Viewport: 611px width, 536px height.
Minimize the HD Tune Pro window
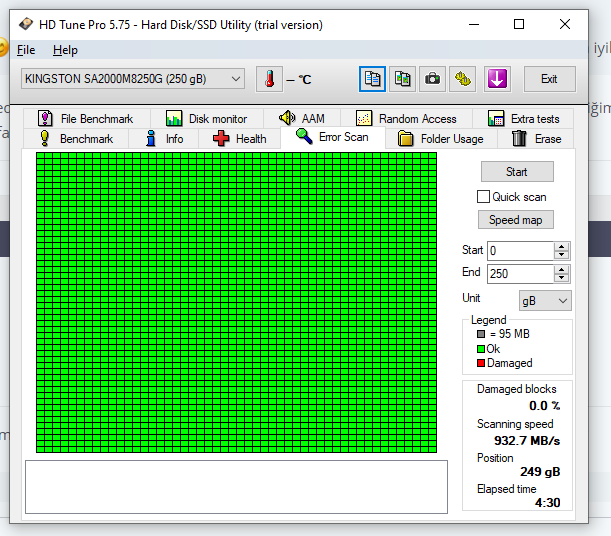point(474,24)
